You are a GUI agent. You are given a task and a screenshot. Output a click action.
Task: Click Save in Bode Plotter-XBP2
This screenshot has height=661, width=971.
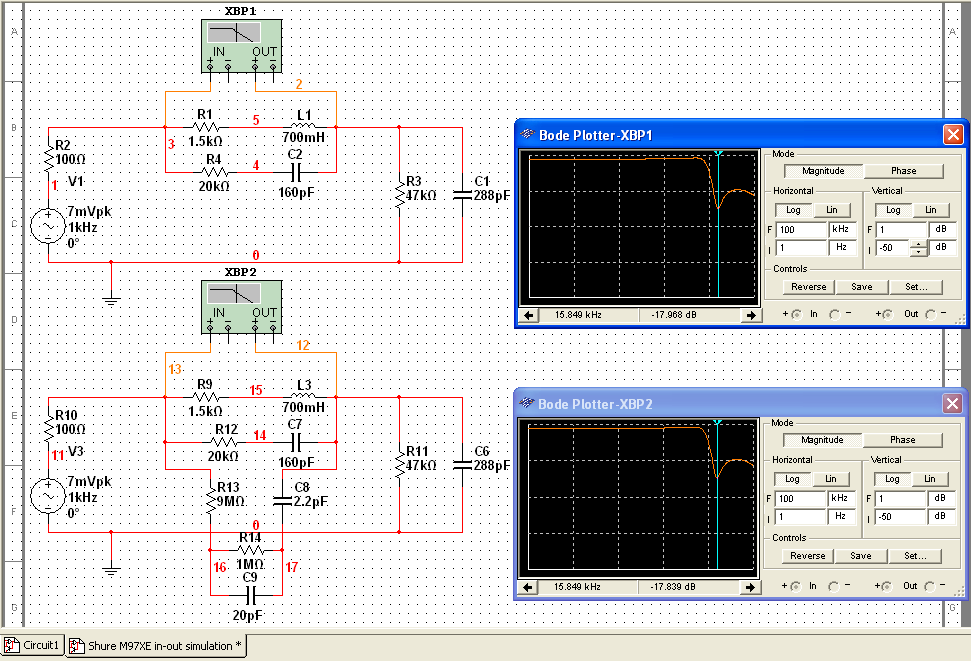coord(860,556)
